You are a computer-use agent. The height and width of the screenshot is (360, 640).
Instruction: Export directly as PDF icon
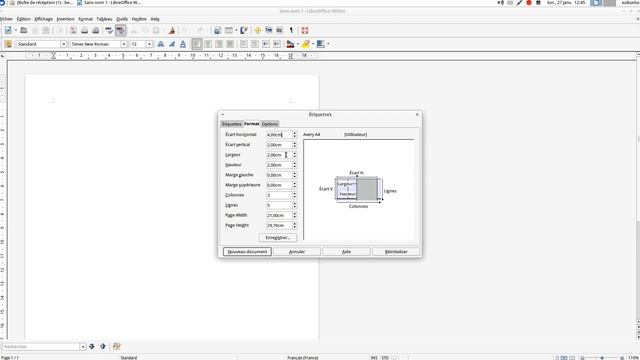click(x=73, y=31)
